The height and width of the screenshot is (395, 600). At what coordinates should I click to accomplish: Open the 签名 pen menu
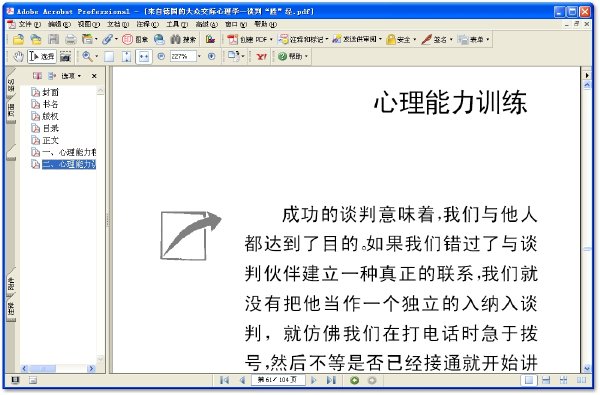pyautogui.click(x=437, y=39)
